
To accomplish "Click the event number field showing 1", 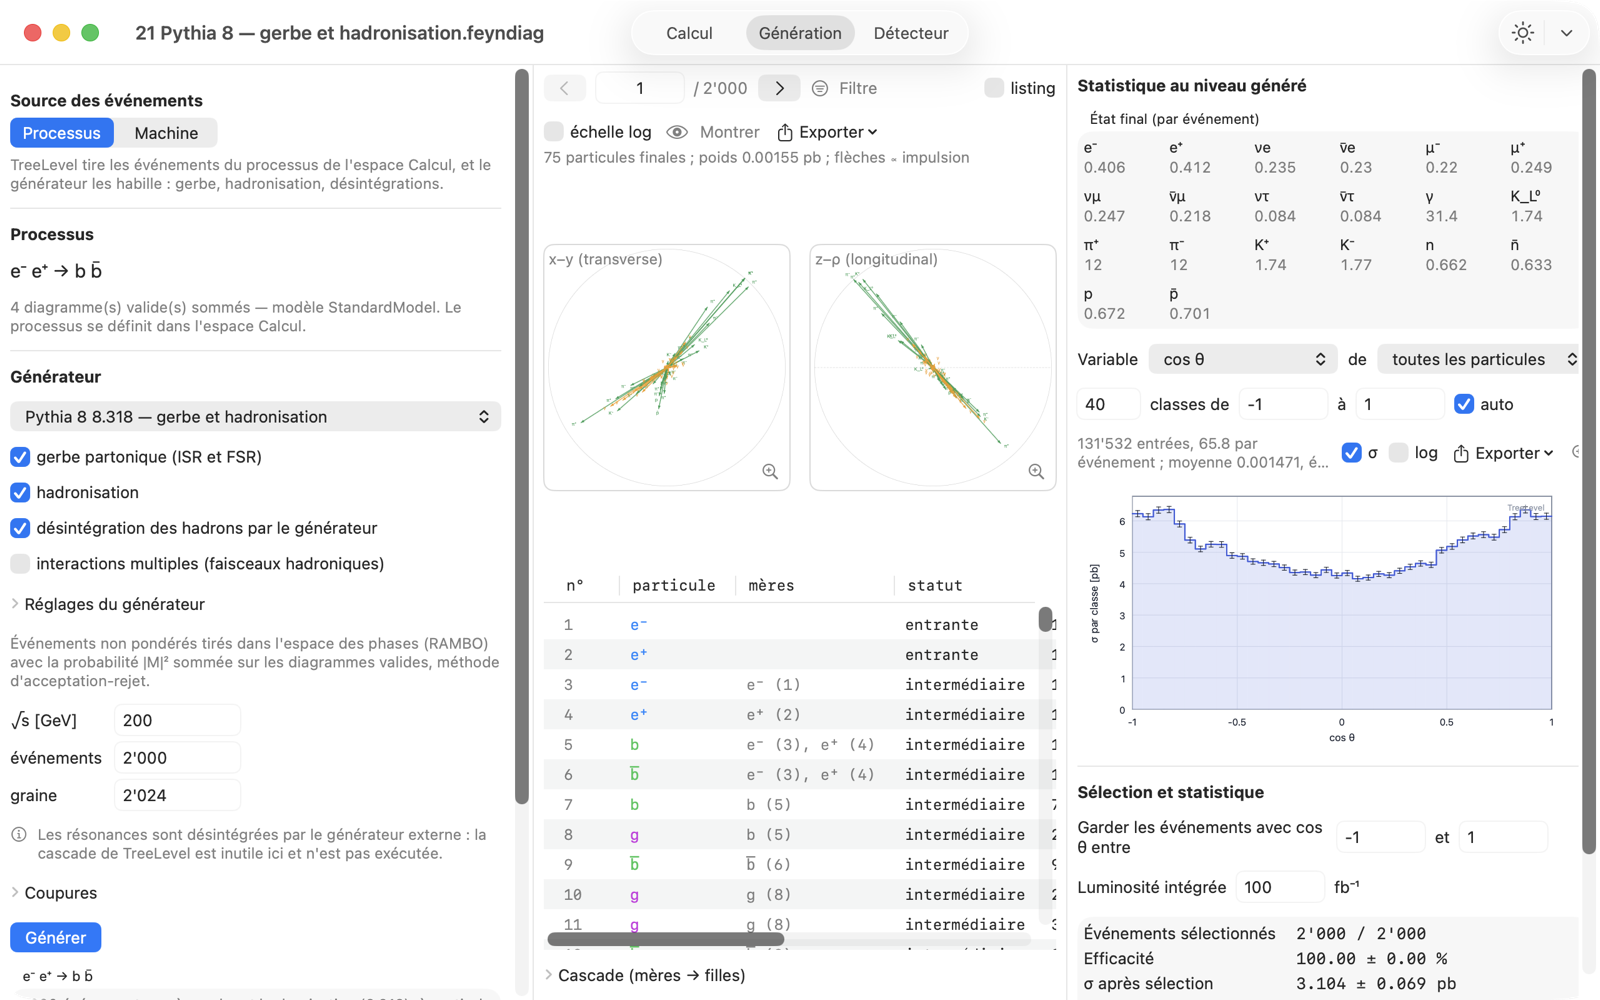I will (x=640, y=88).
